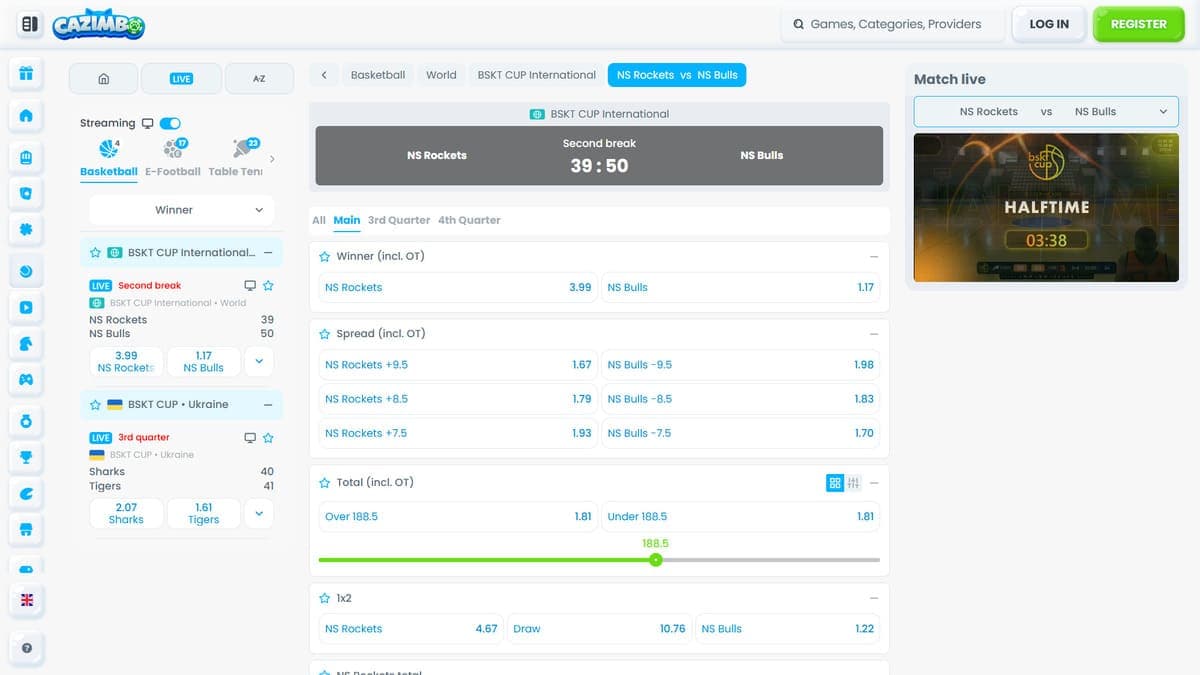This screenshot has width=1200, height=675.
Task: Click the LOG IN button
Action: pyautogui.click(x=1049, y=24)
